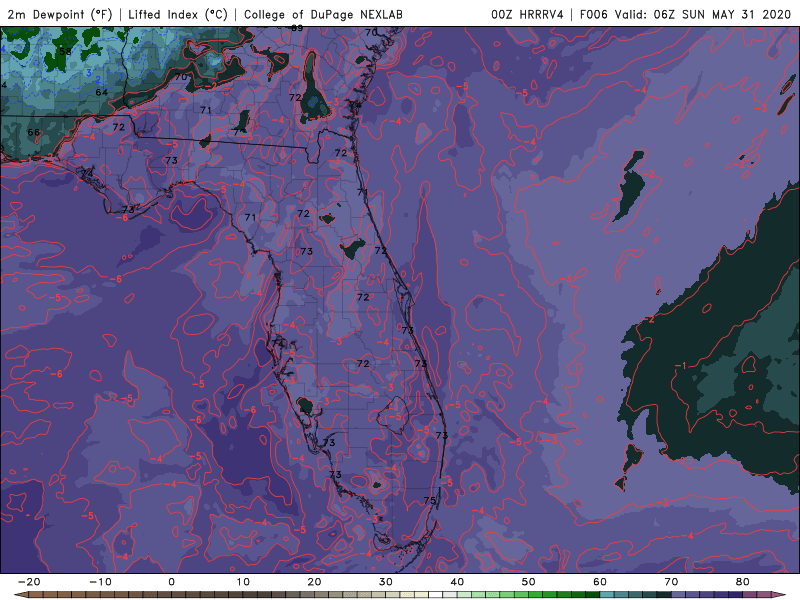Viewport: 800px width, 600px height.
Task: Click the '00Z HRRRV4' model run label
Action: [527, 15]
